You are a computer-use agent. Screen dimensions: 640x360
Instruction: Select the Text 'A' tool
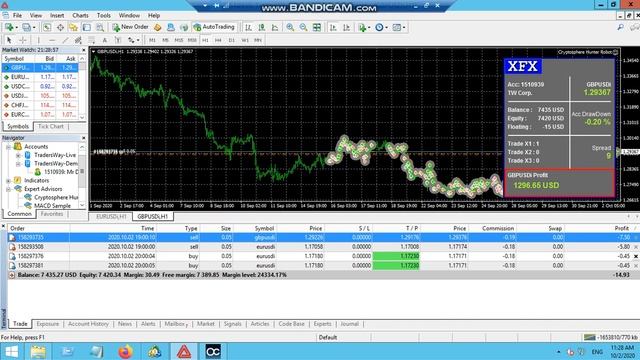pos(105,40)
